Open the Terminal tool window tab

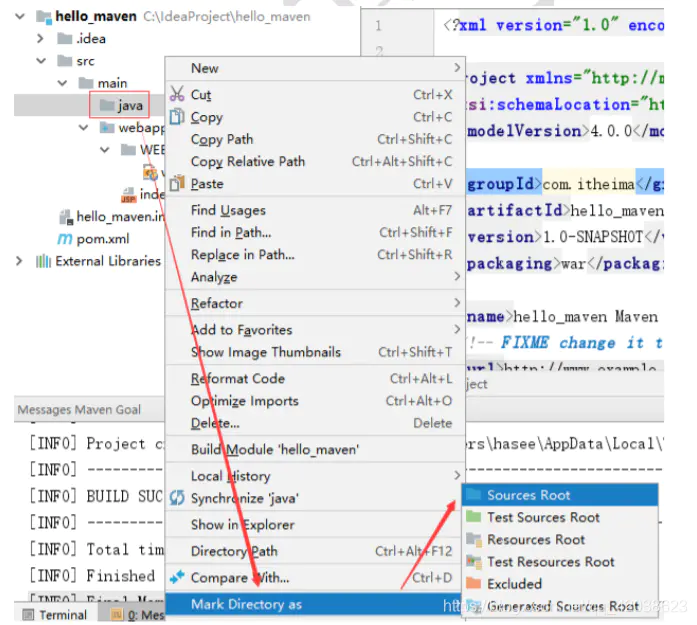[x=55, y=614]
